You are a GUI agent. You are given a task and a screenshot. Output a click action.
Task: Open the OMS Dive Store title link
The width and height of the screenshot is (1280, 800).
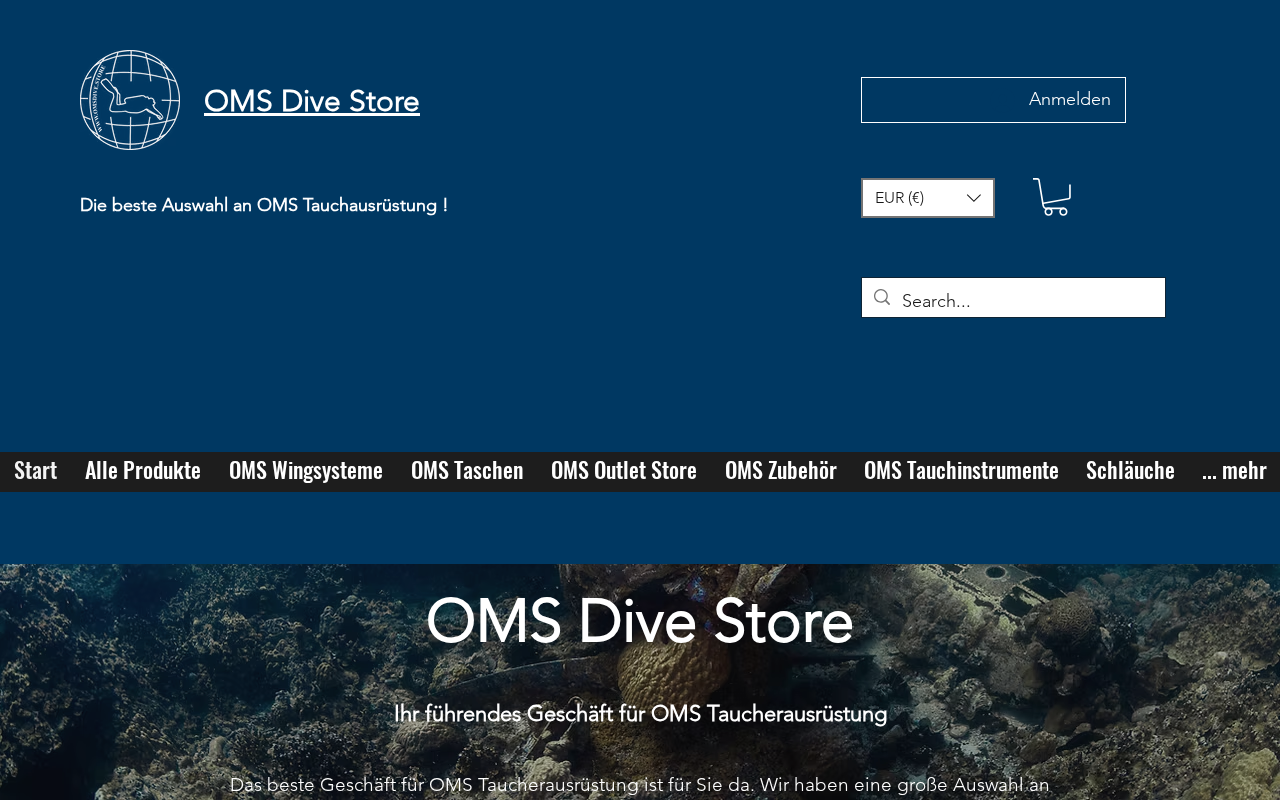pyautogui.click(x=312, y=101)
